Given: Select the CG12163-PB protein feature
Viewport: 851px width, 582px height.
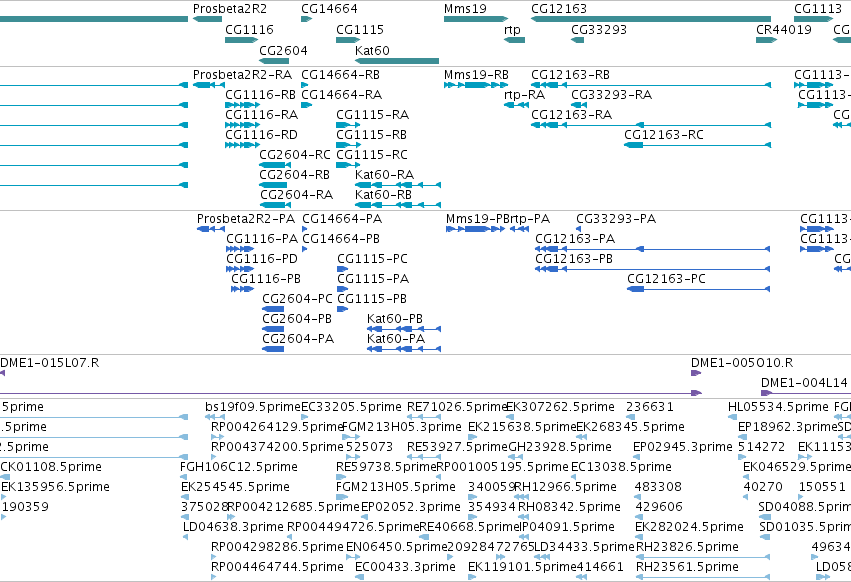Looking at the screenshot, I should 652,269.
